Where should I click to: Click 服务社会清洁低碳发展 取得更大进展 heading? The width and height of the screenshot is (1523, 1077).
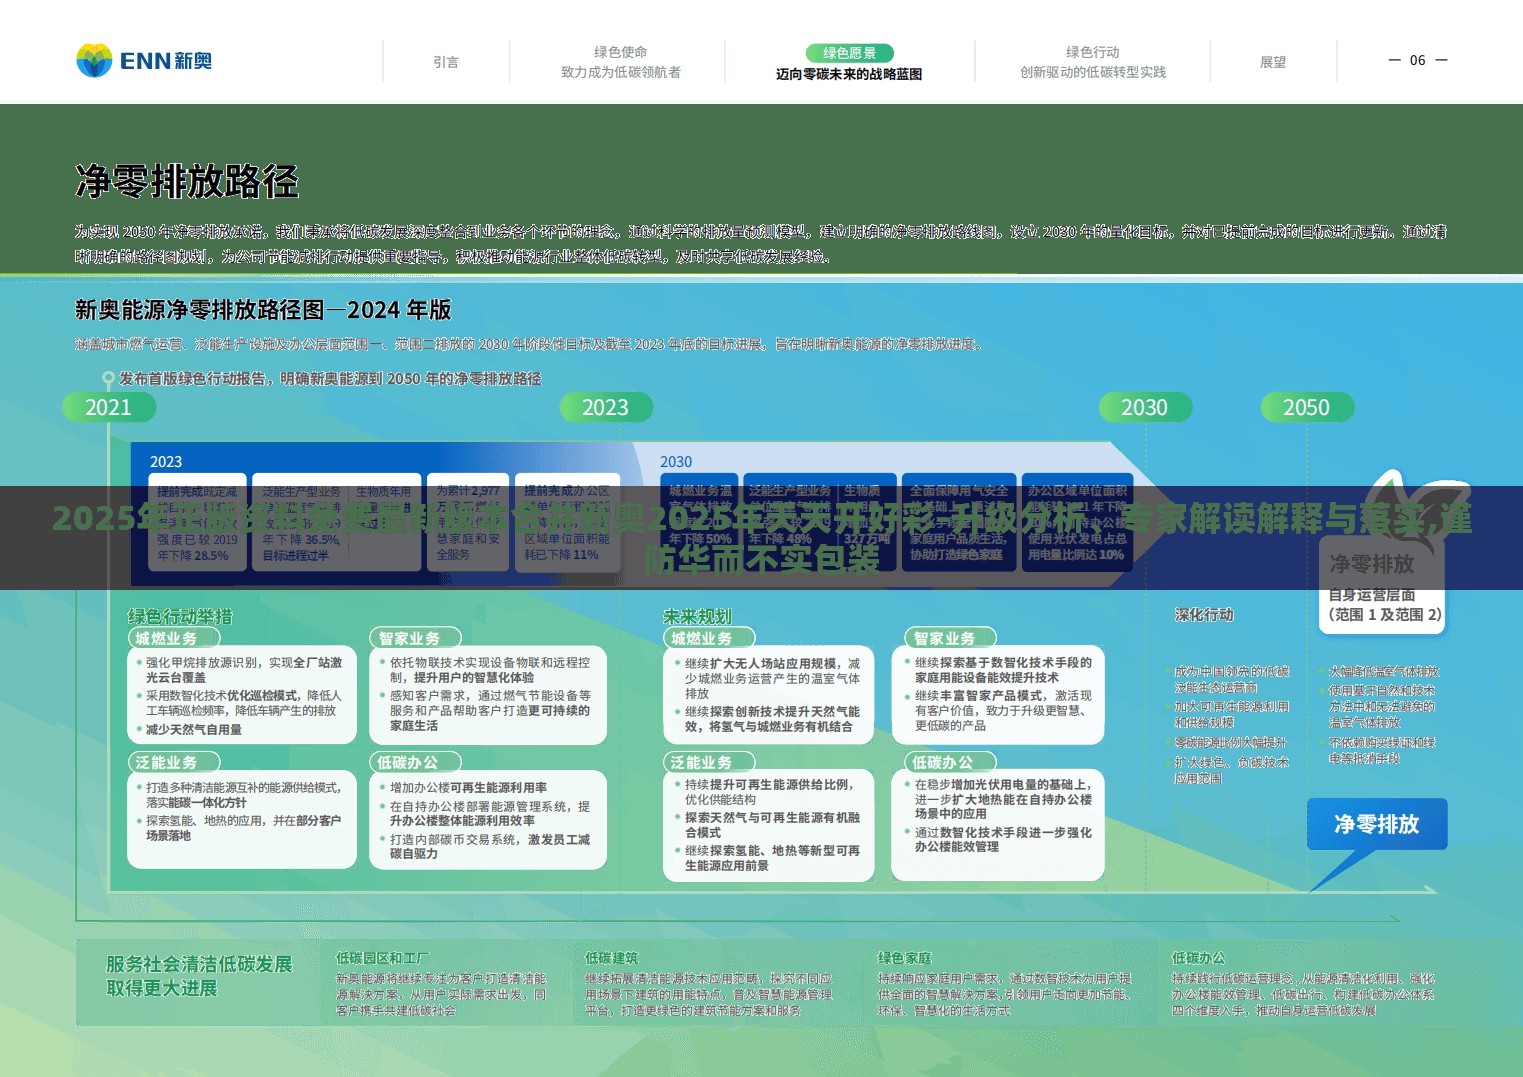(199, 976)
